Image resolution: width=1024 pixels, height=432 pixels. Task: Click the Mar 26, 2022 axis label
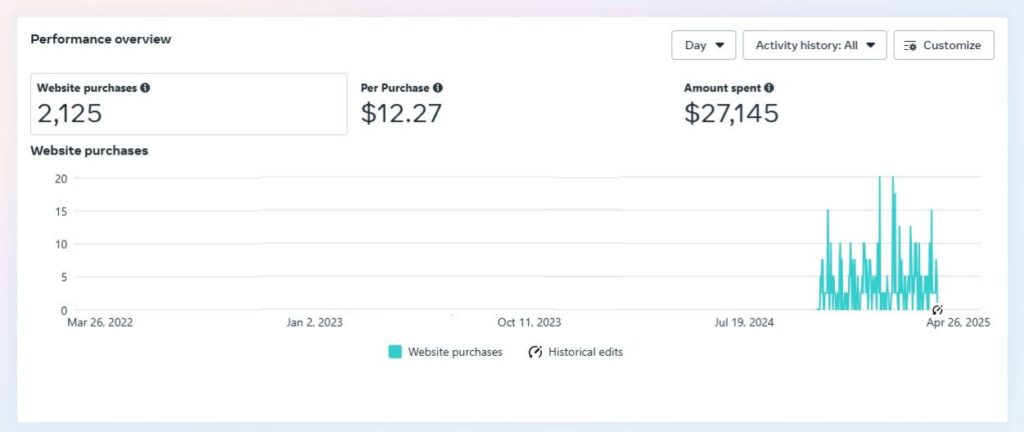(99, 322)
